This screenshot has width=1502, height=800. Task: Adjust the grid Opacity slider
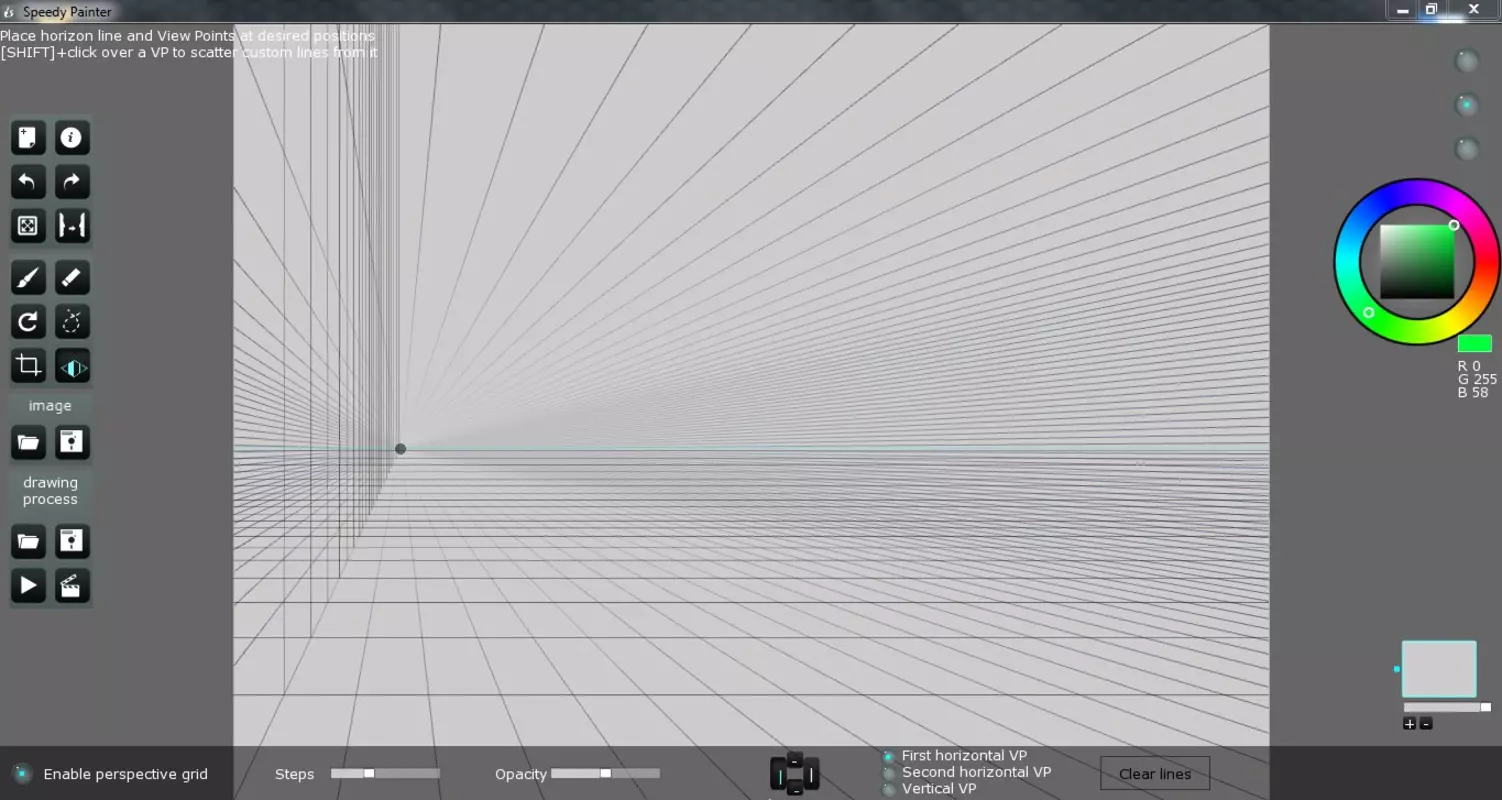(x=605, y=773)
